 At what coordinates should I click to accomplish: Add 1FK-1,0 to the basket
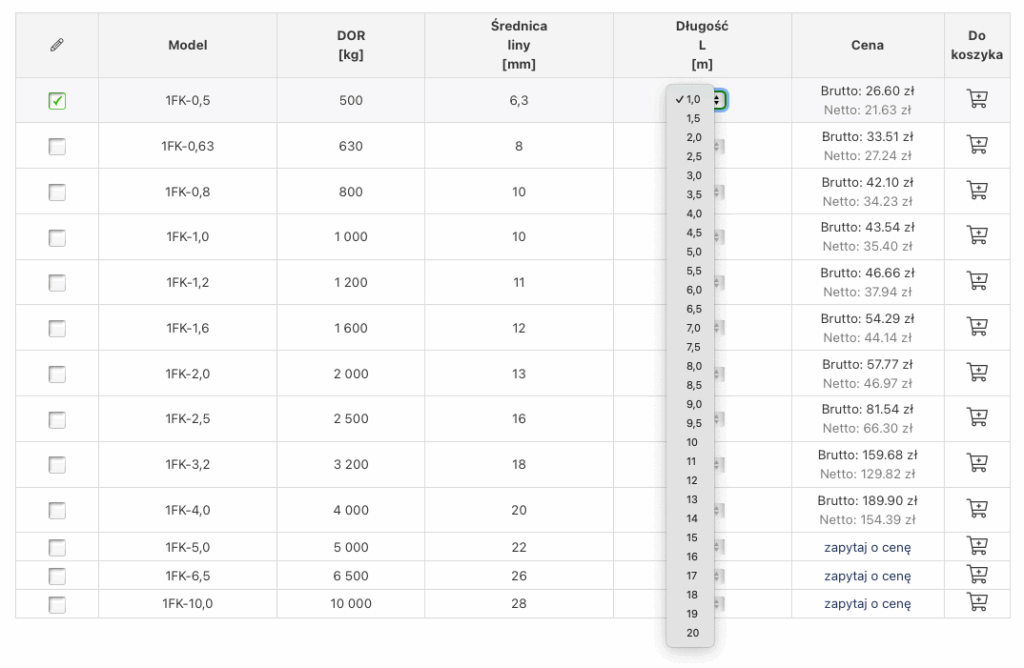pos(975,237)
